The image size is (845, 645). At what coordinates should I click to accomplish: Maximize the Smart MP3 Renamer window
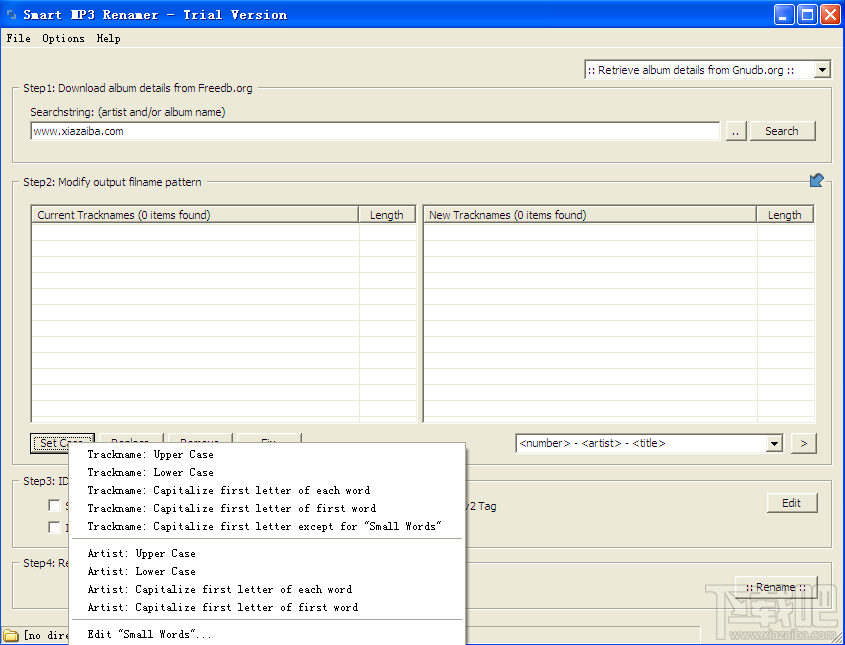tap(807, 15)
